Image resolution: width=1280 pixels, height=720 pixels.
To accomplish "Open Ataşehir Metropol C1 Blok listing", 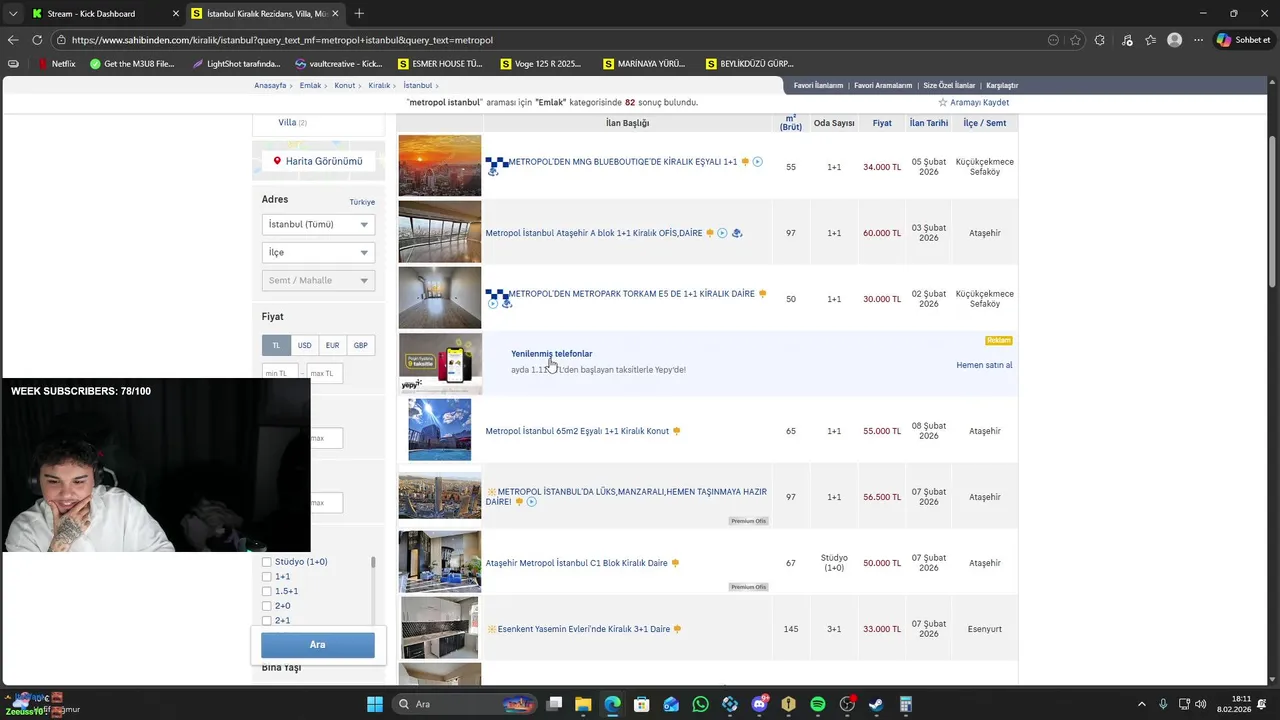I will 576,563.
